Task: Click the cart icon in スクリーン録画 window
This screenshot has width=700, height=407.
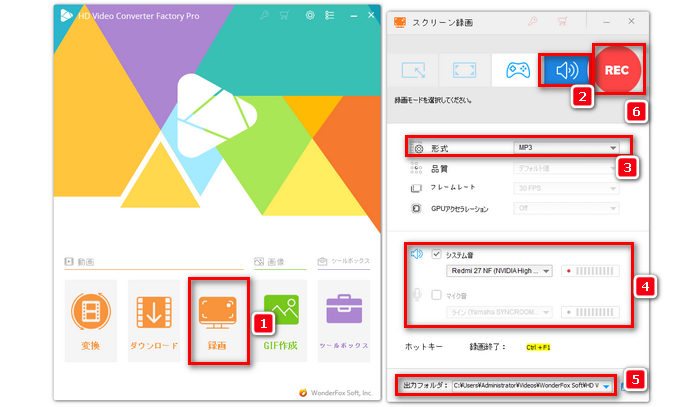Action: tap(562, 21)
